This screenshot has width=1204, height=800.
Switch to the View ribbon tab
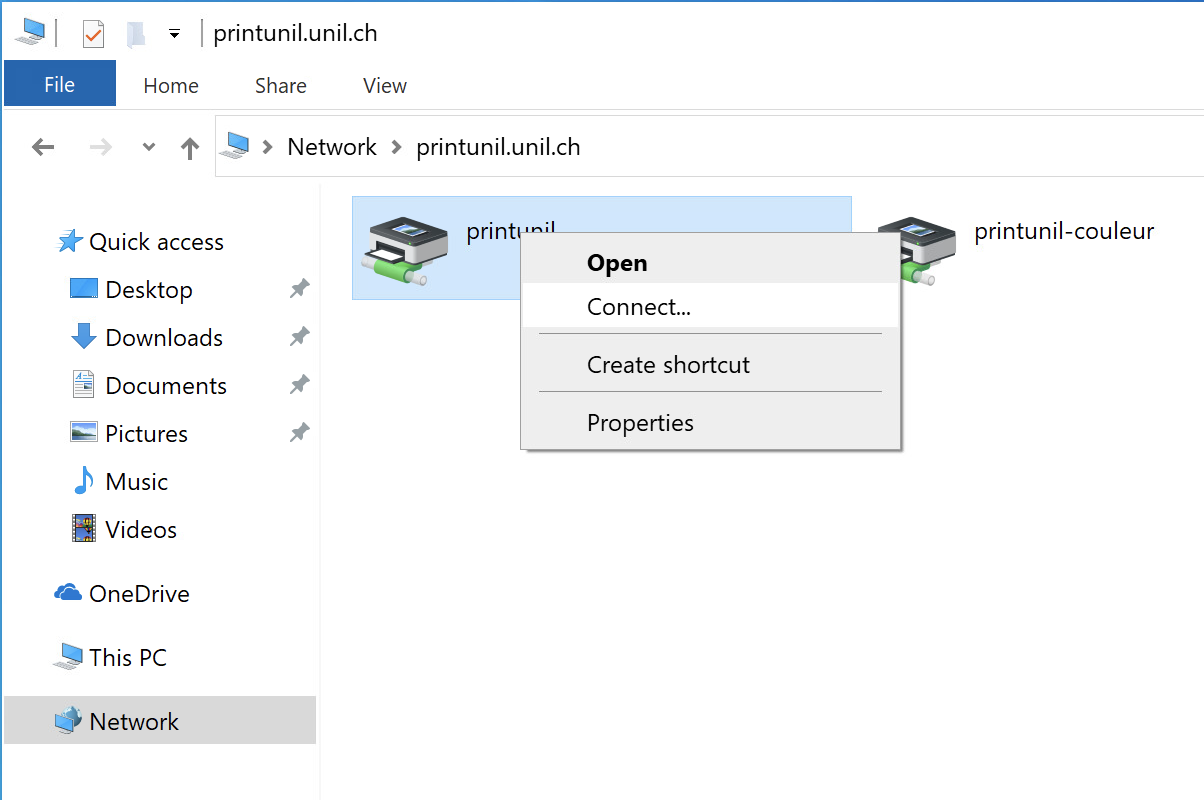(x=384, y=86)
